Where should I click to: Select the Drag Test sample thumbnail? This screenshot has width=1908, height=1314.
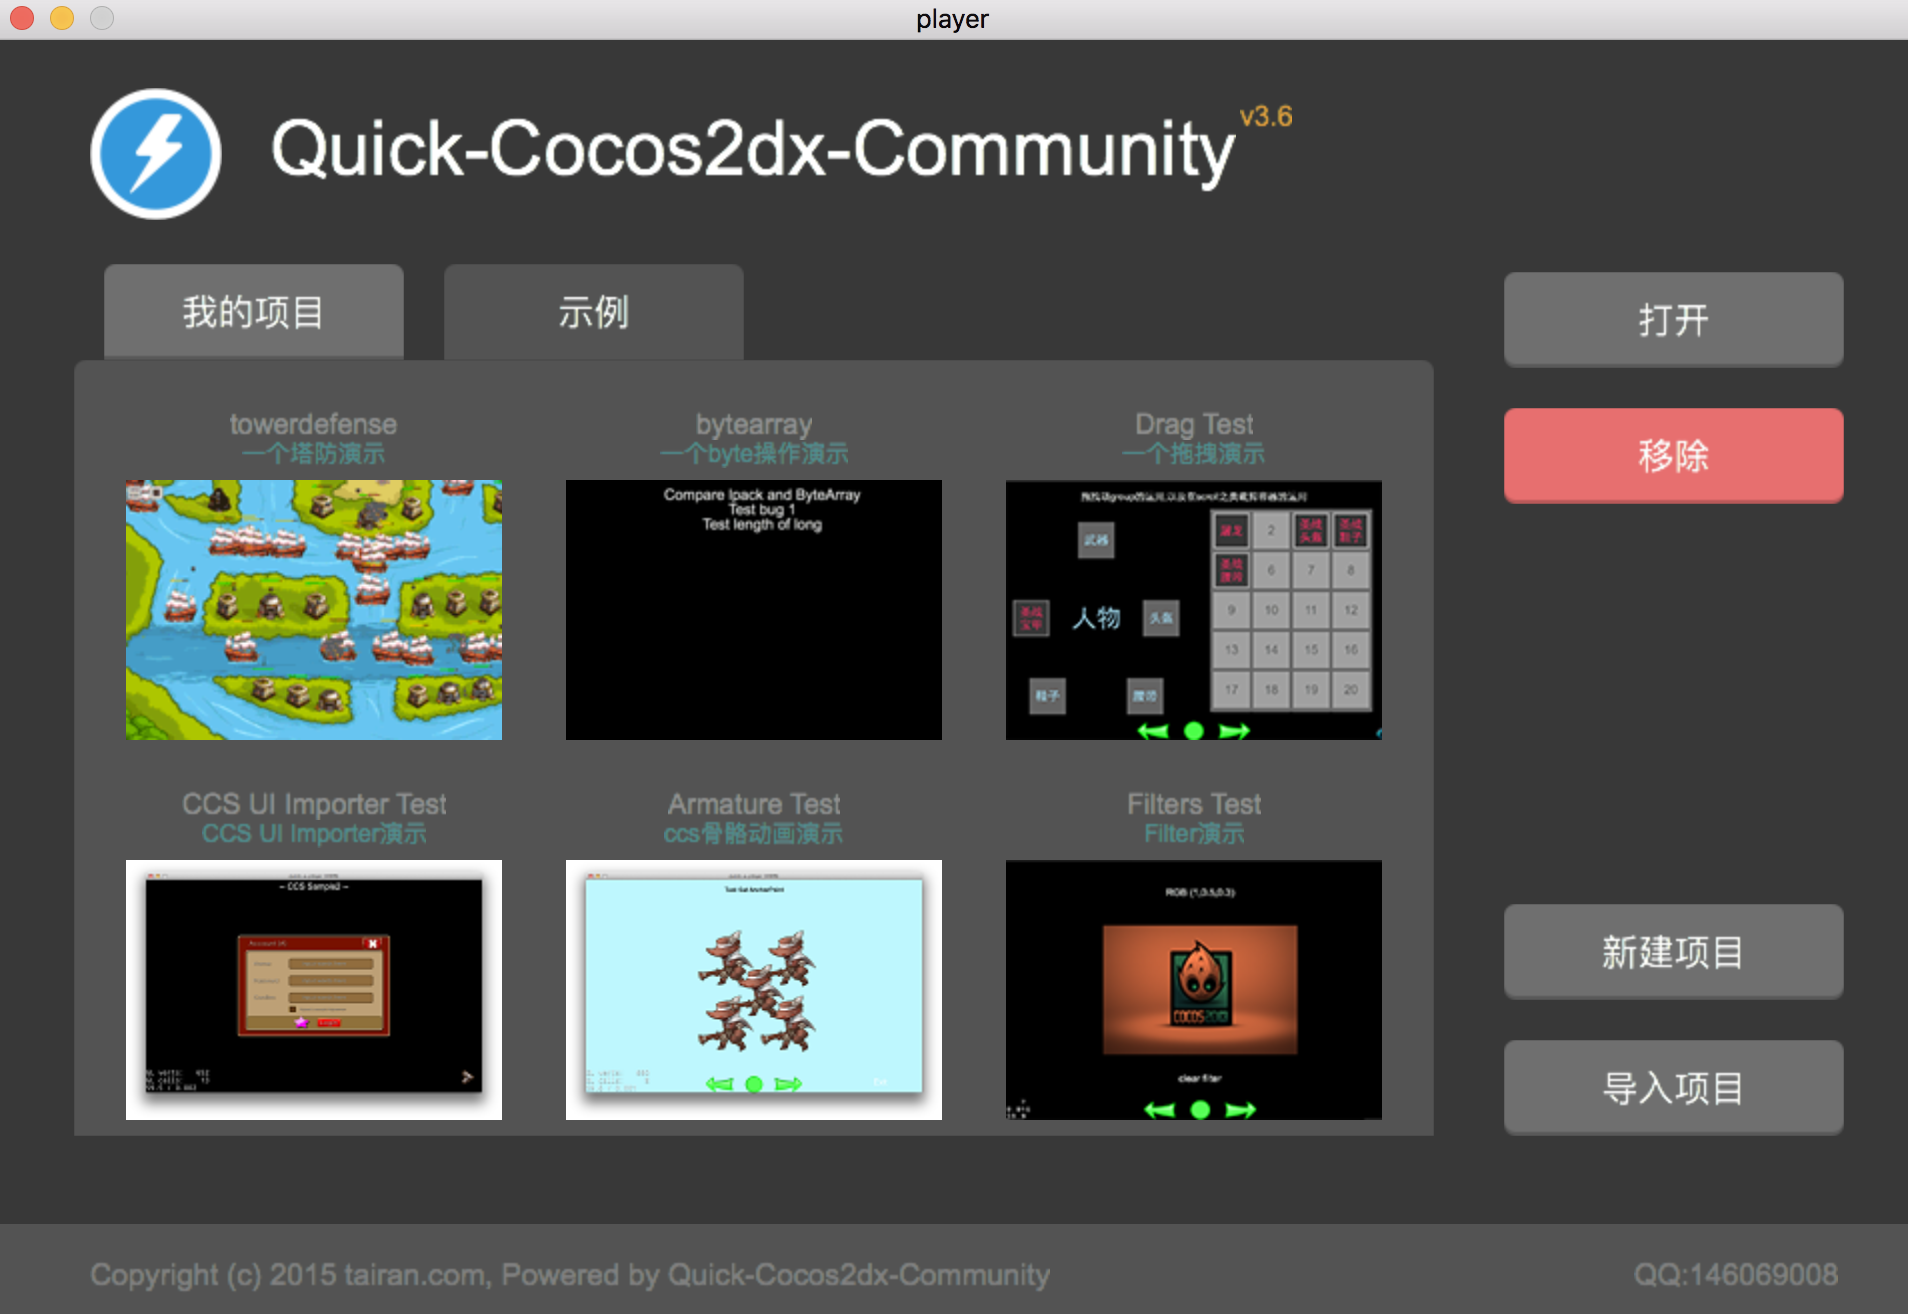1194,610
